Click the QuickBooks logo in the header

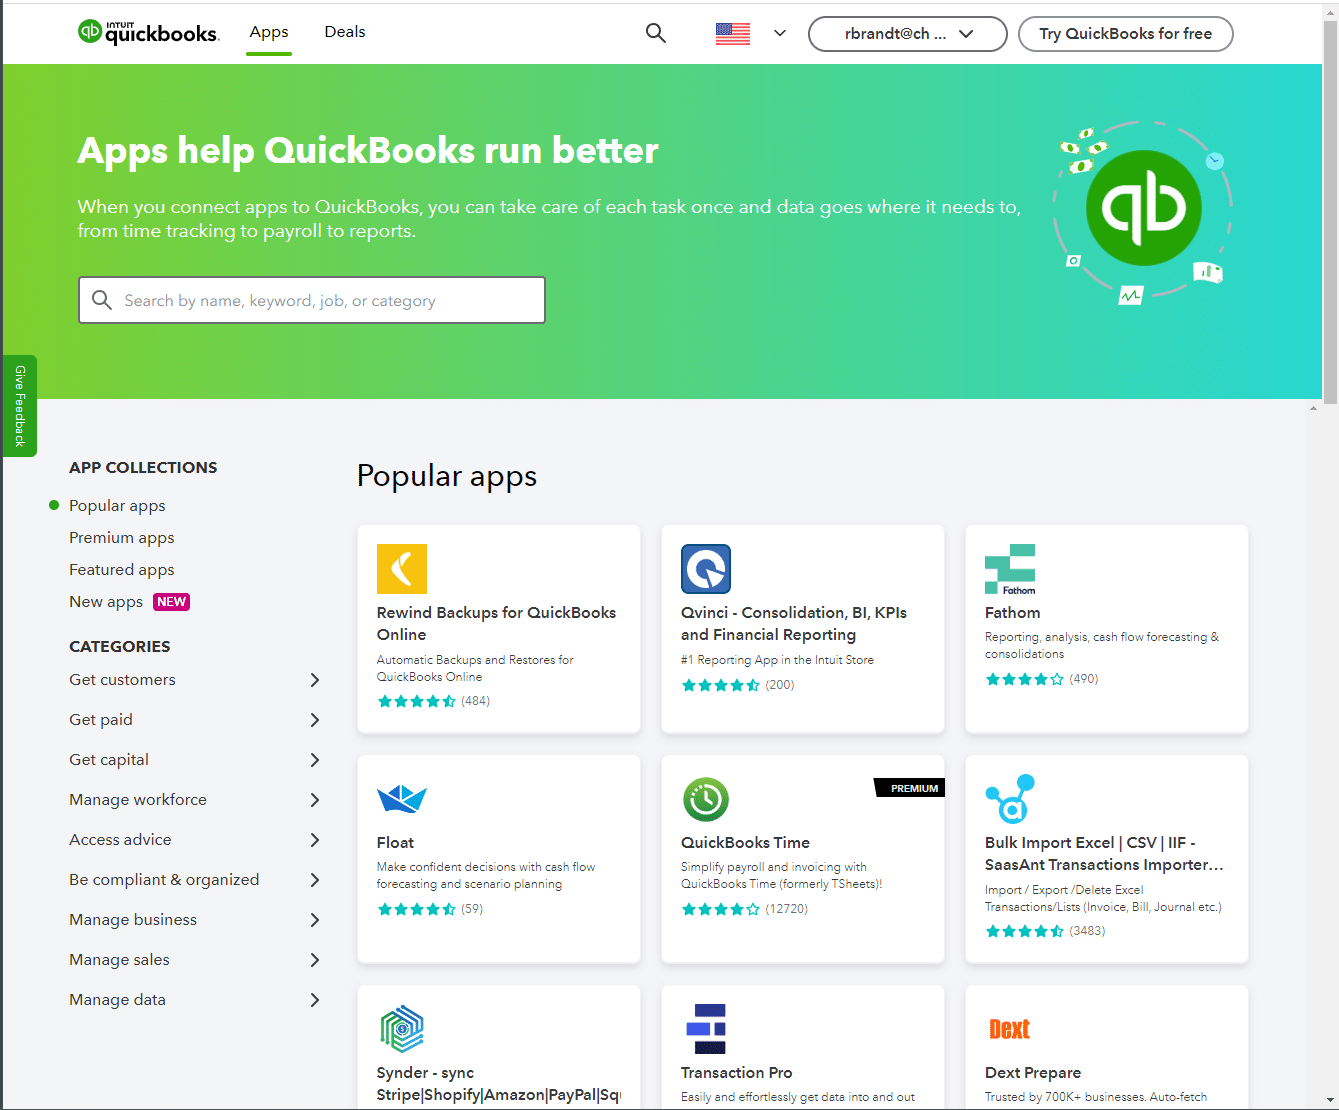tap(148, 33)
